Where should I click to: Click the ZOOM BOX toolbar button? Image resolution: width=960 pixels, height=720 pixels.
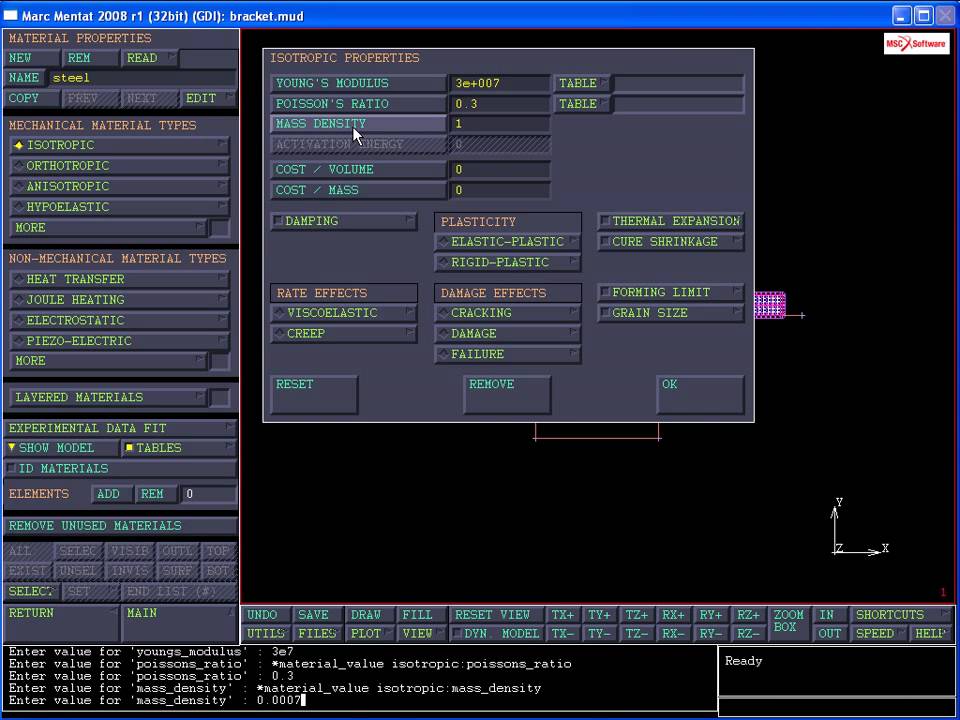pyautogui.click(x=789, y=624)
